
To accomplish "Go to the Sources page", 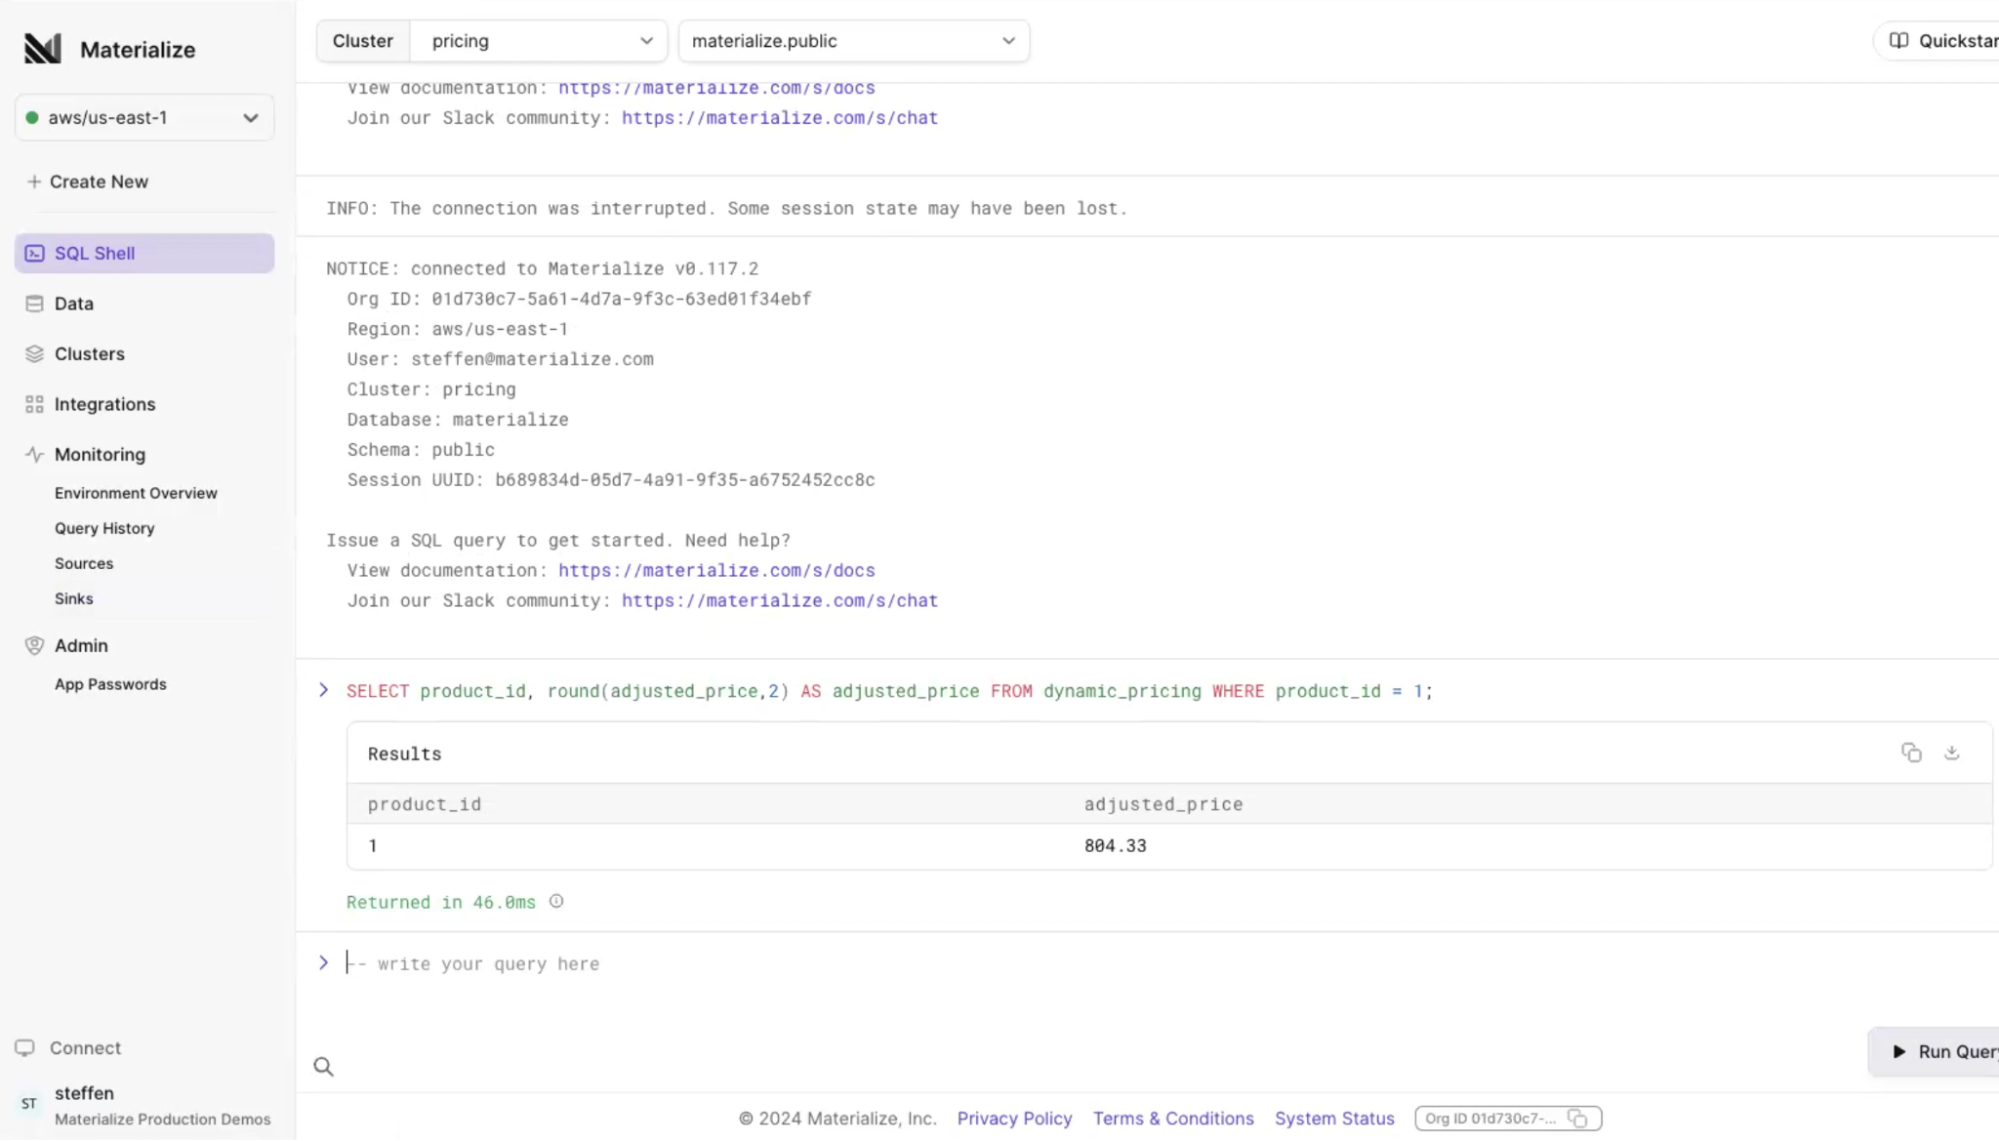I will (x=84, y=563).
